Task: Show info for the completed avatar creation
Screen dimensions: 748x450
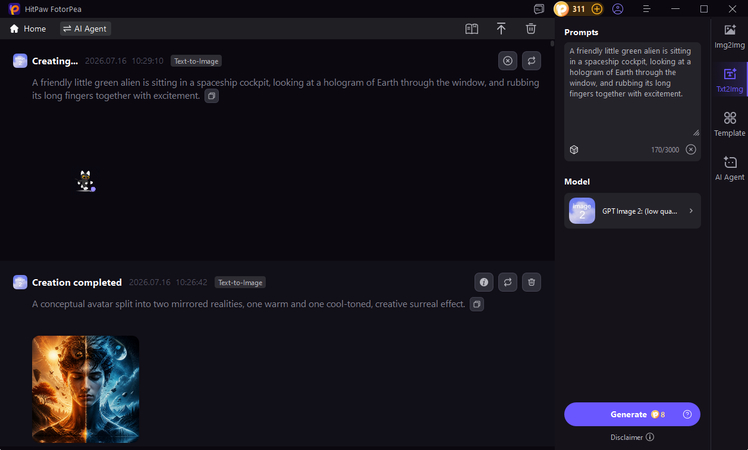Action: pos(484,283)
